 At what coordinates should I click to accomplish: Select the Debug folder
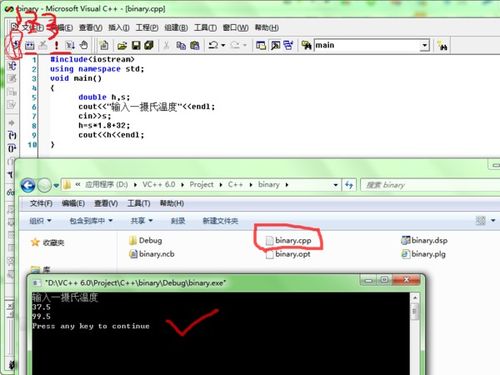tap(146, 240)
